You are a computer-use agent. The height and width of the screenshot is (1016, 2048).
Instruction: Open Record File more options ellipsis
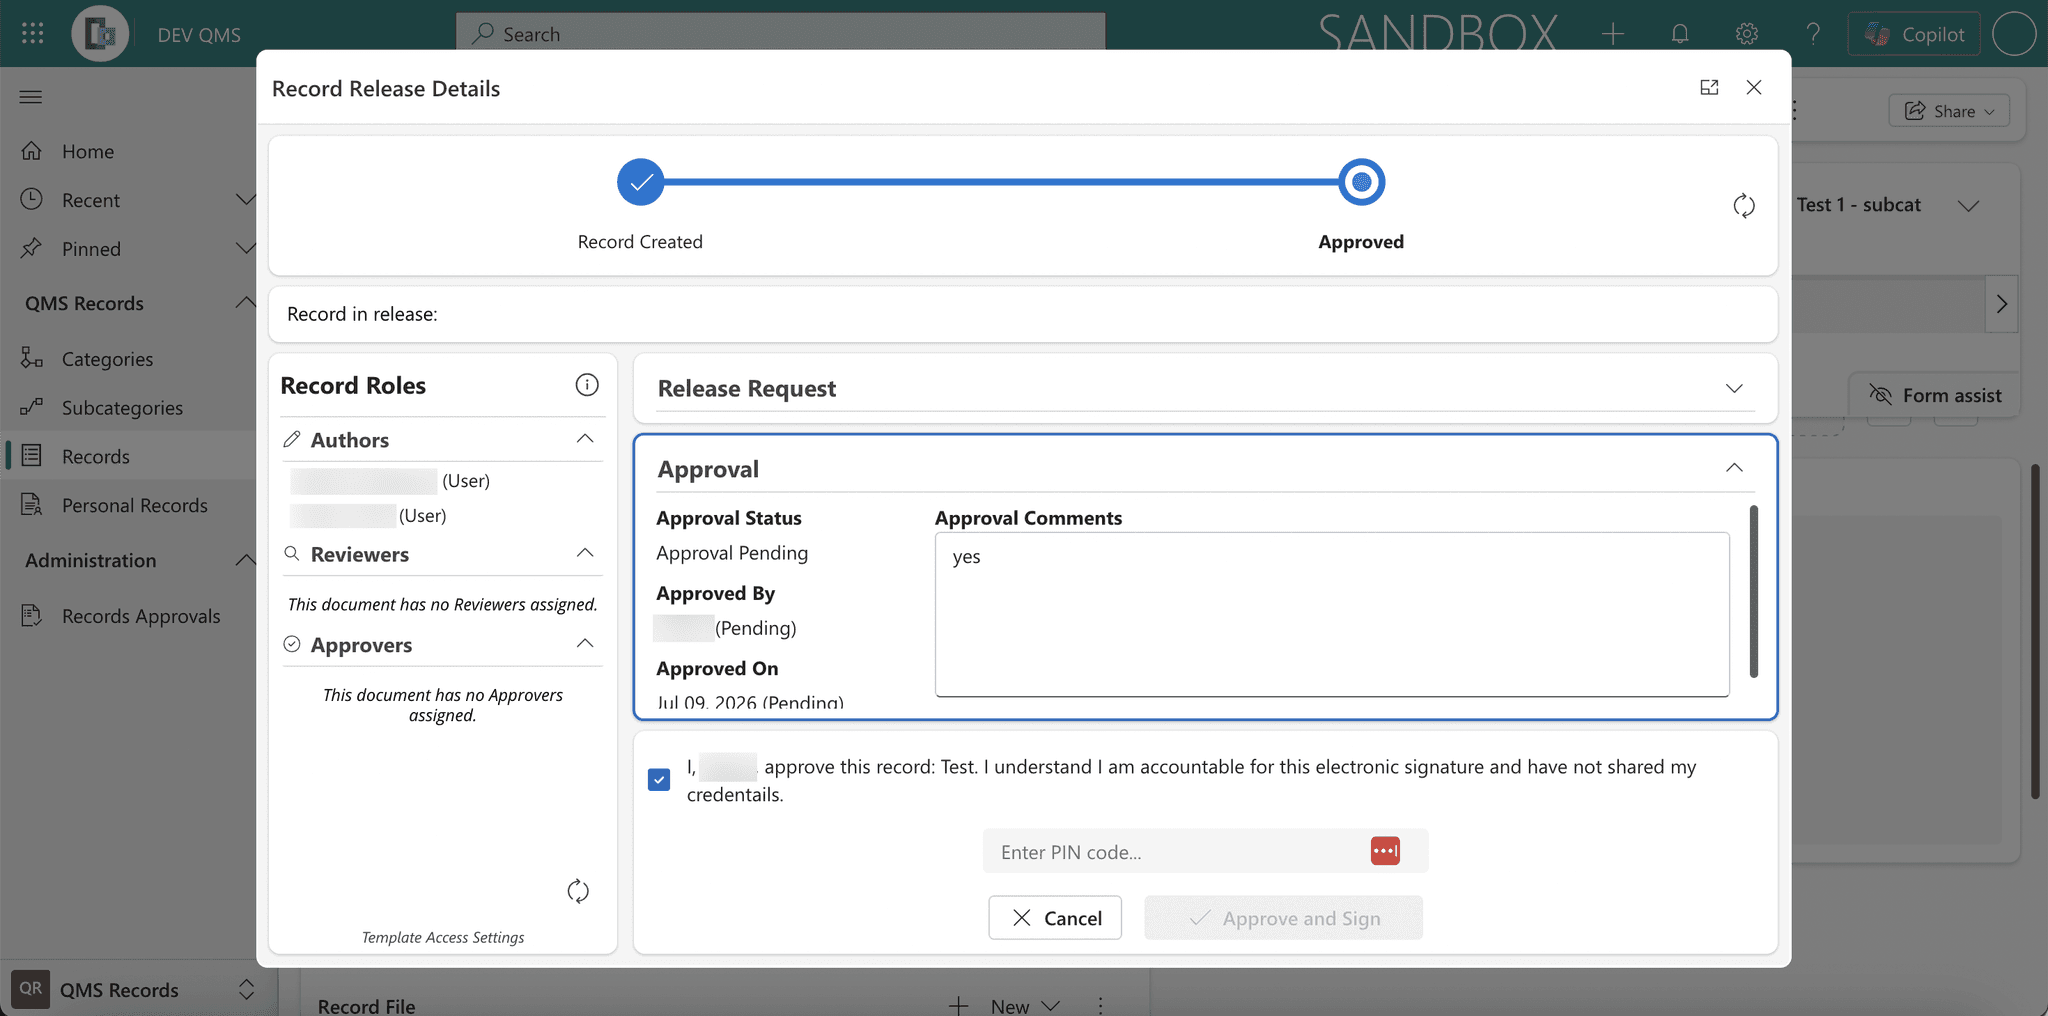pos(1100,1006)
